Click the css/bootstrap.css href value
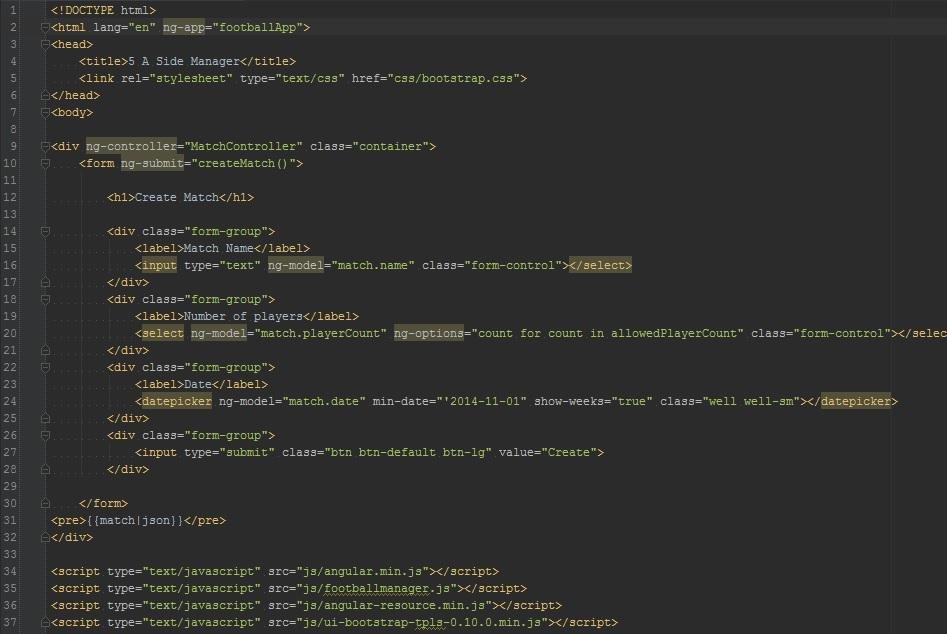The height and width of the screenshot is (634, 947). pos(453,78)
